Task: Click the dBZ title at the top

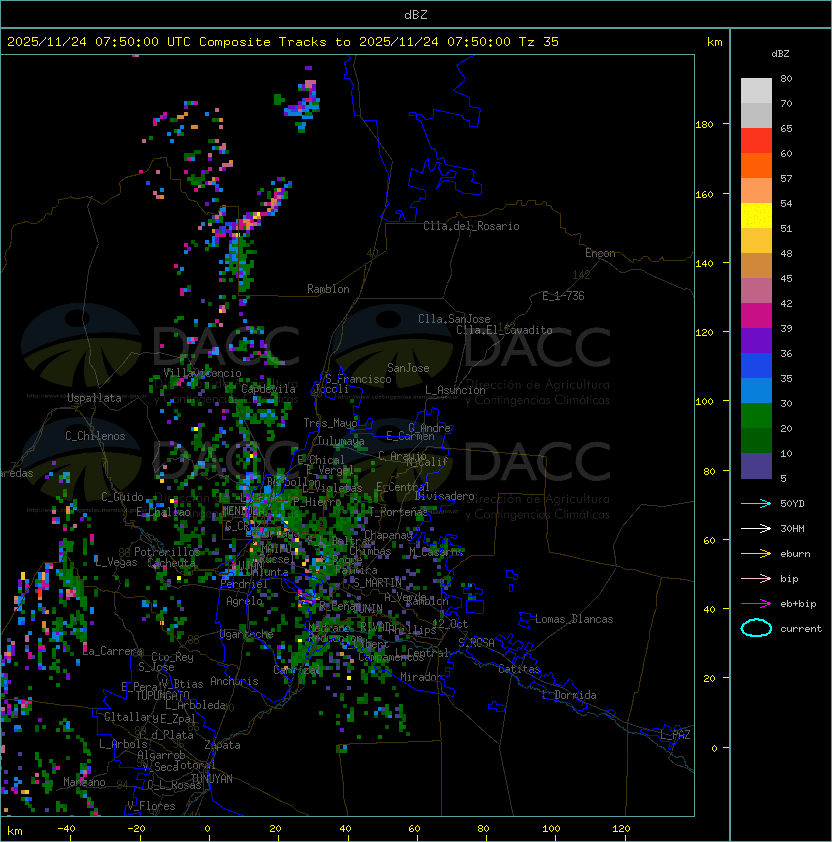Action: [x=416, y=14]
